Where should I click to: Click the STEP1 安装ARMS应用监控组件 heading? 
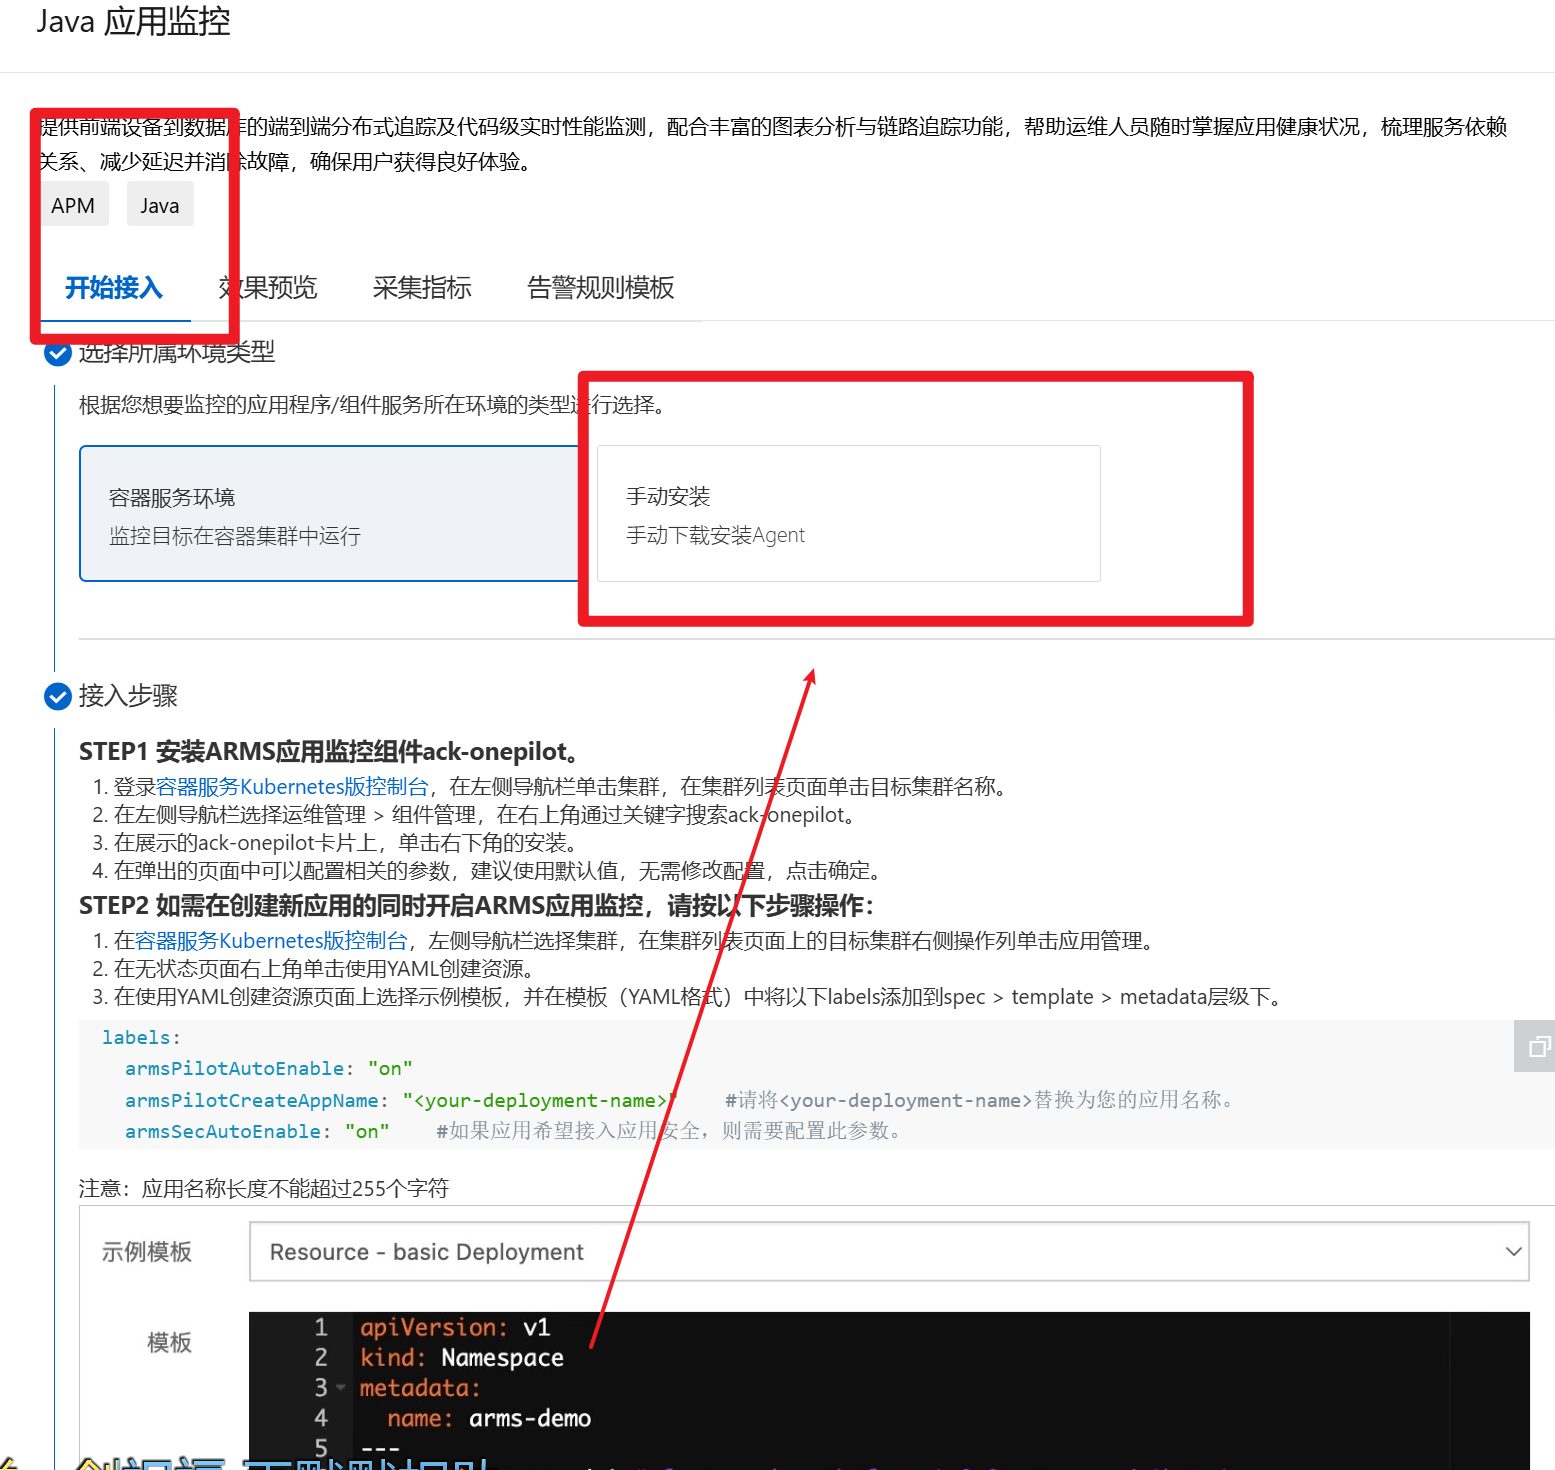329,752
